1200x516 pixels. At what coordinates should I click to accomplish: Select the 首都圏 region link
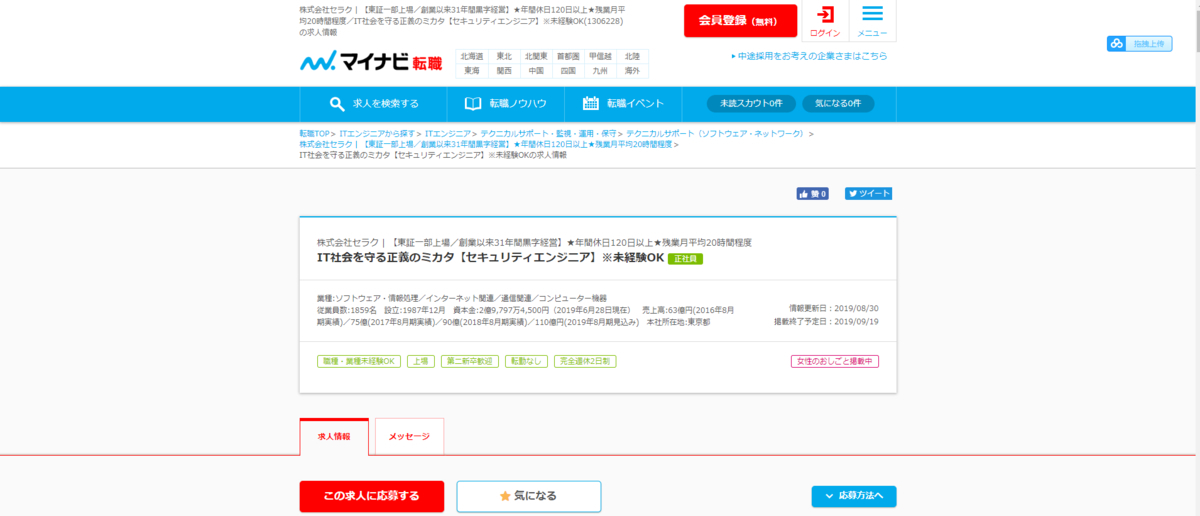[568, 57]
